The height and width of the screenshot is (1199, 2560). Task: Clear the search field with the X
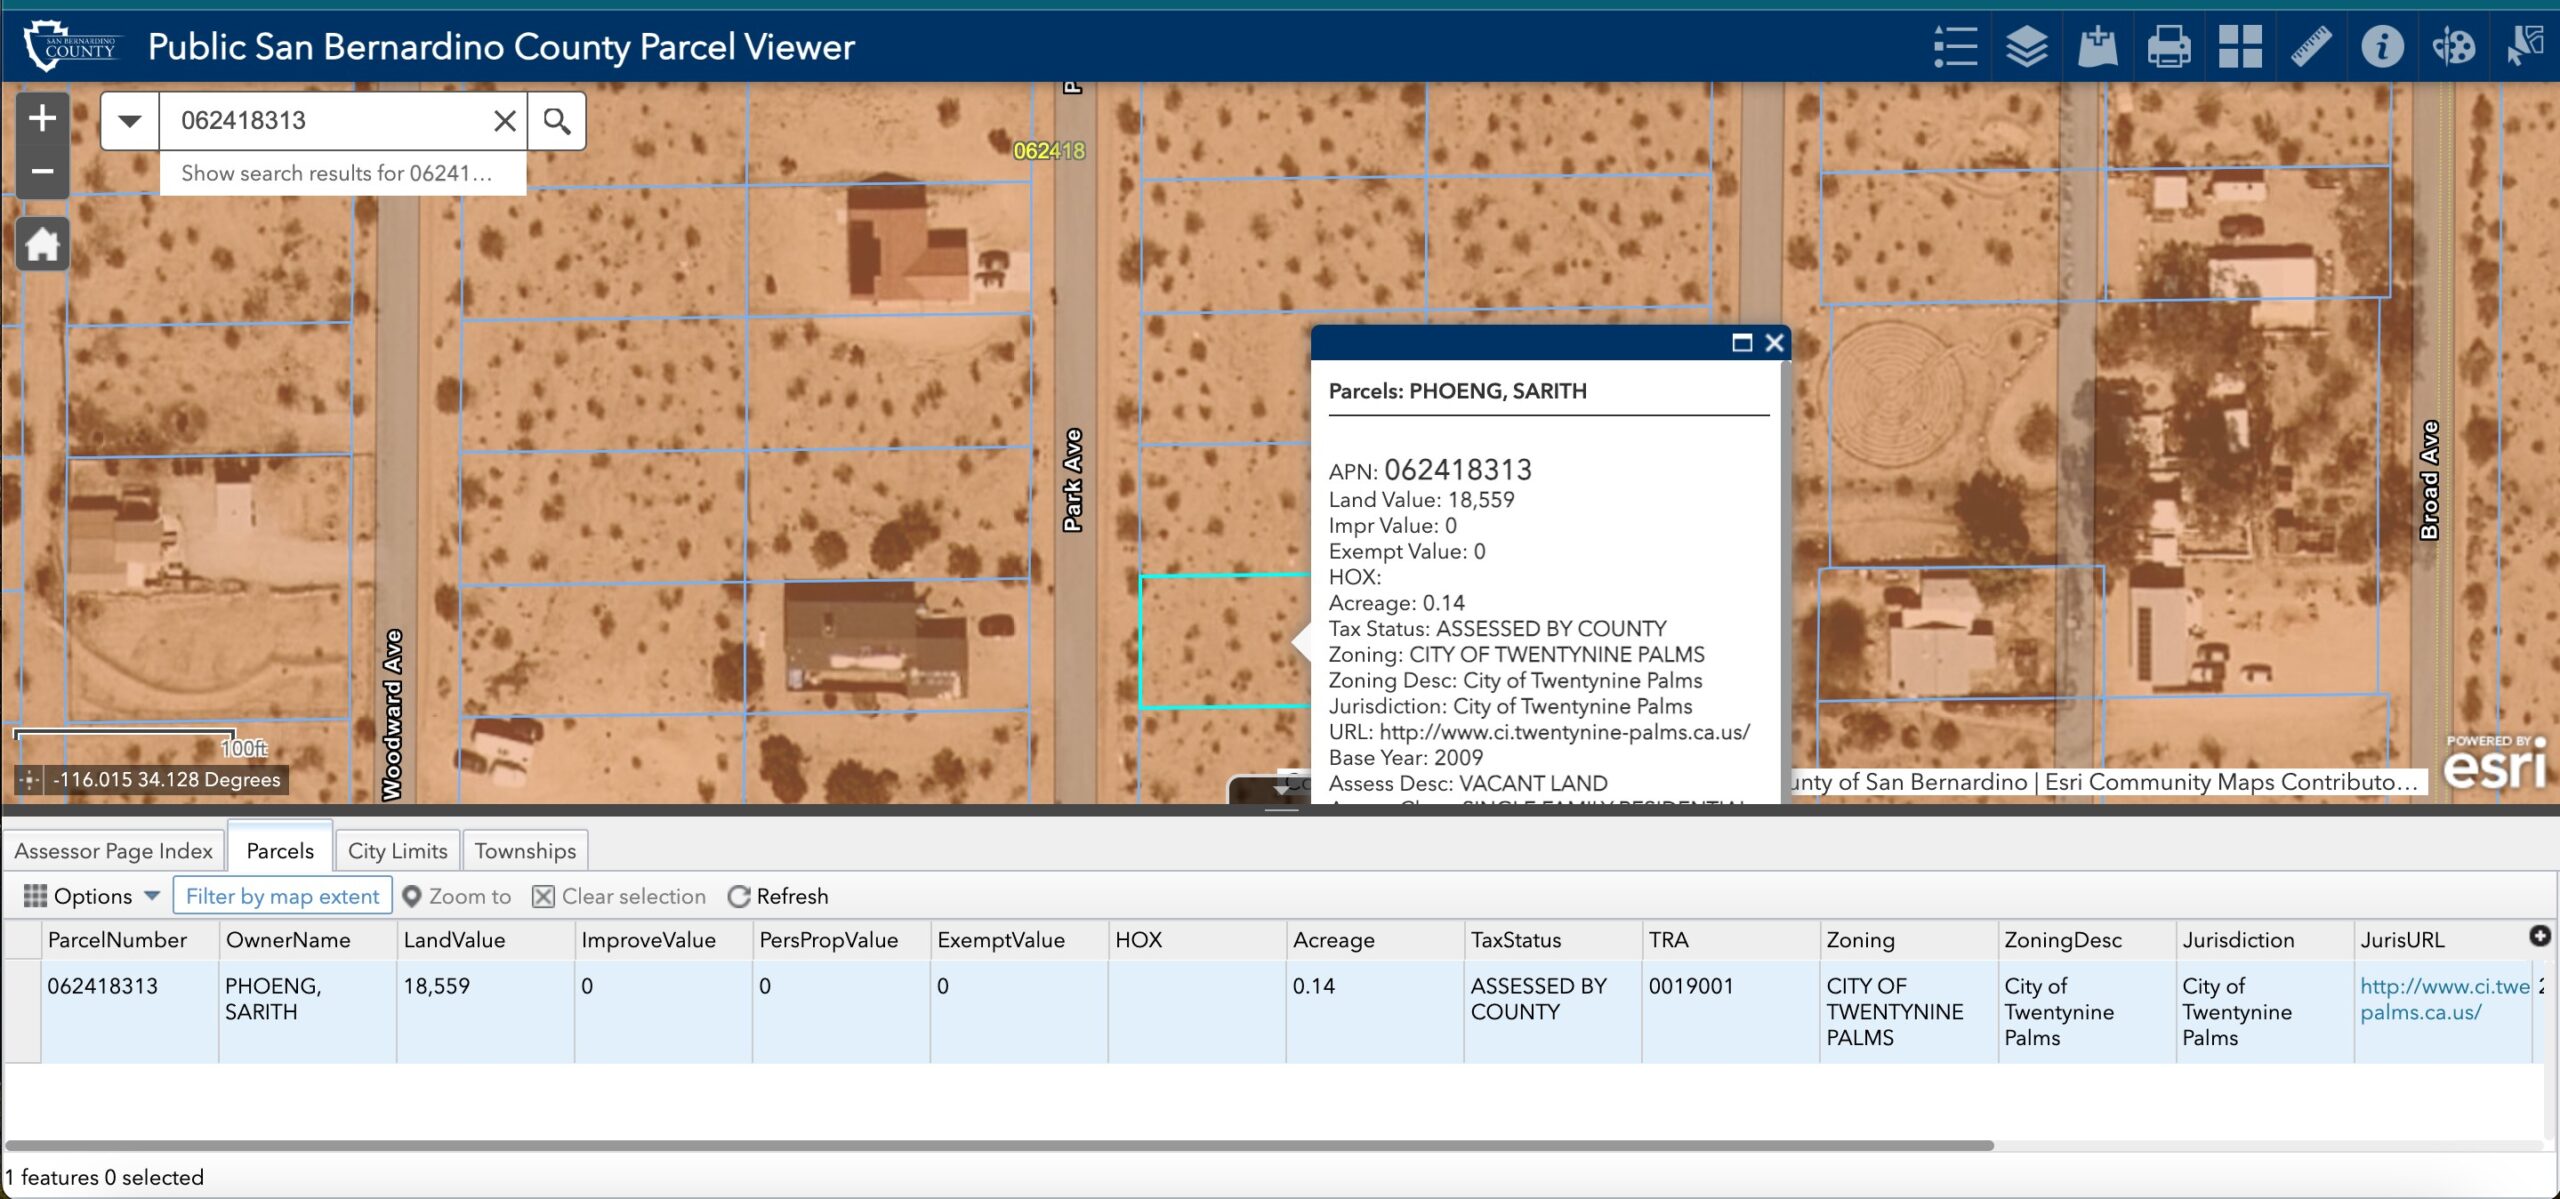503,119
